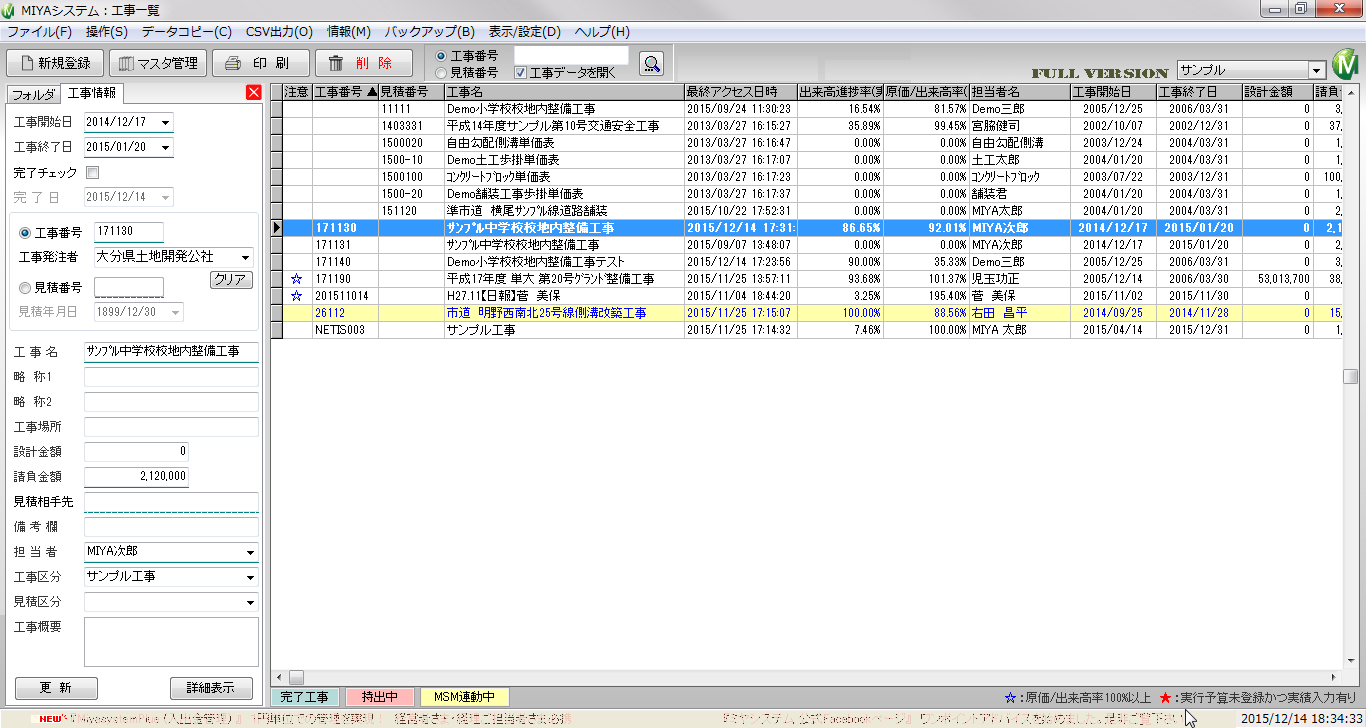This screenshot has width=1366, height=728.
Task: Switch to the 工事情報 tab
Action: pos(91,94)
